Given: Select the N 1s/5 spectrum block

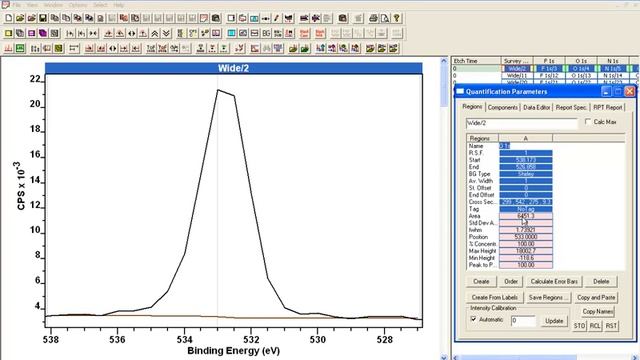Looking at the screenshot, I should pyautogui.click(x=613, y=68).
